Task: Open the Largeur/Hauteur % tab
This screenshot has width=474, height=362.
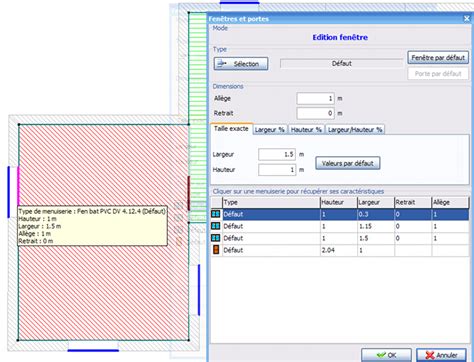Action: pyautogui.click(x=355, y=130)
